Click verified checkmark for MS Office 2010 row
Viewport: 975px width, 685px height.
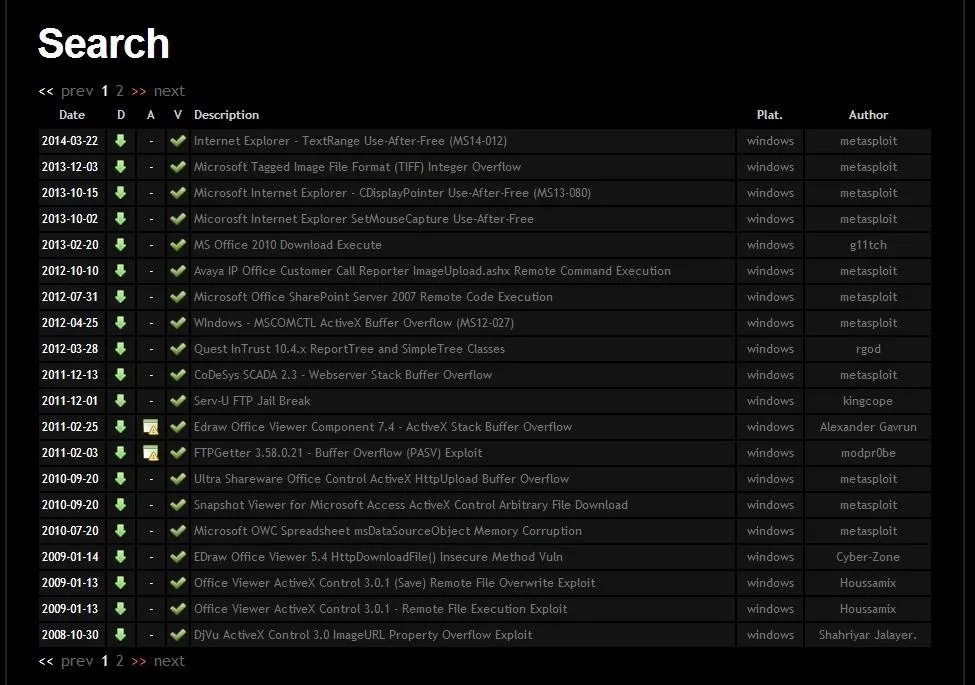178,245
